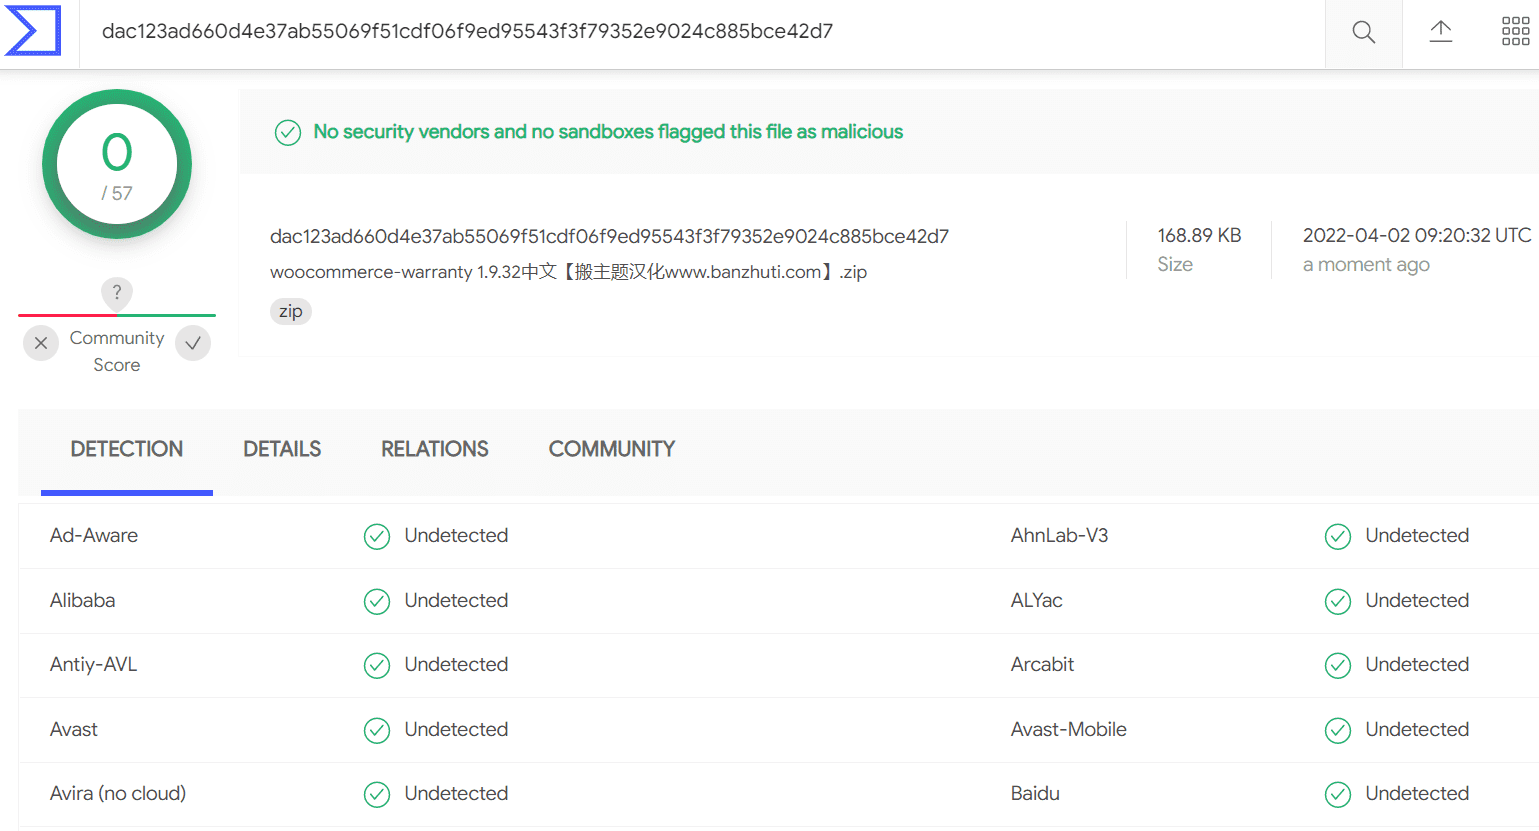Select the Antiy-AVL vendor name
1539x831 pixels.
(x=94, y=664)
